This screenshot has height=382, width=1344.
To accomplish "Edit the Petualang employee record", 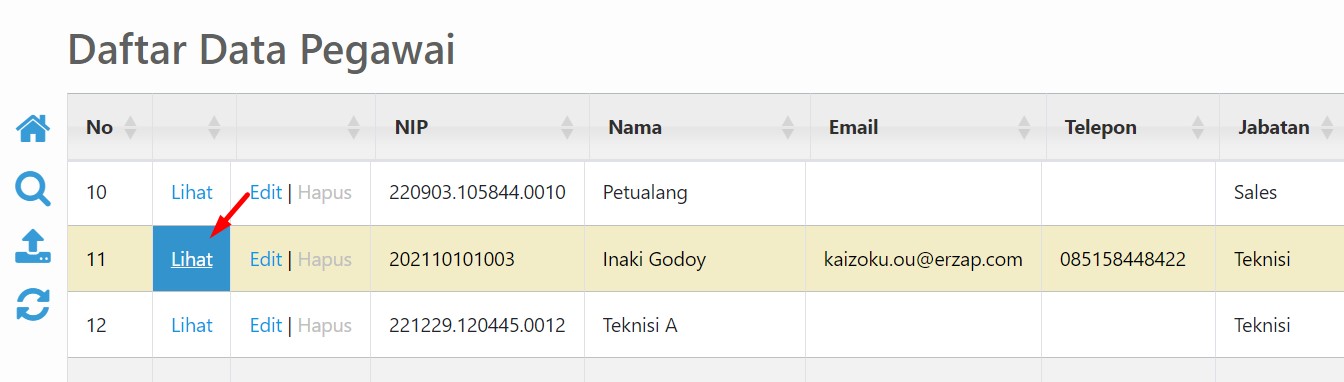I will pos(266,193).
